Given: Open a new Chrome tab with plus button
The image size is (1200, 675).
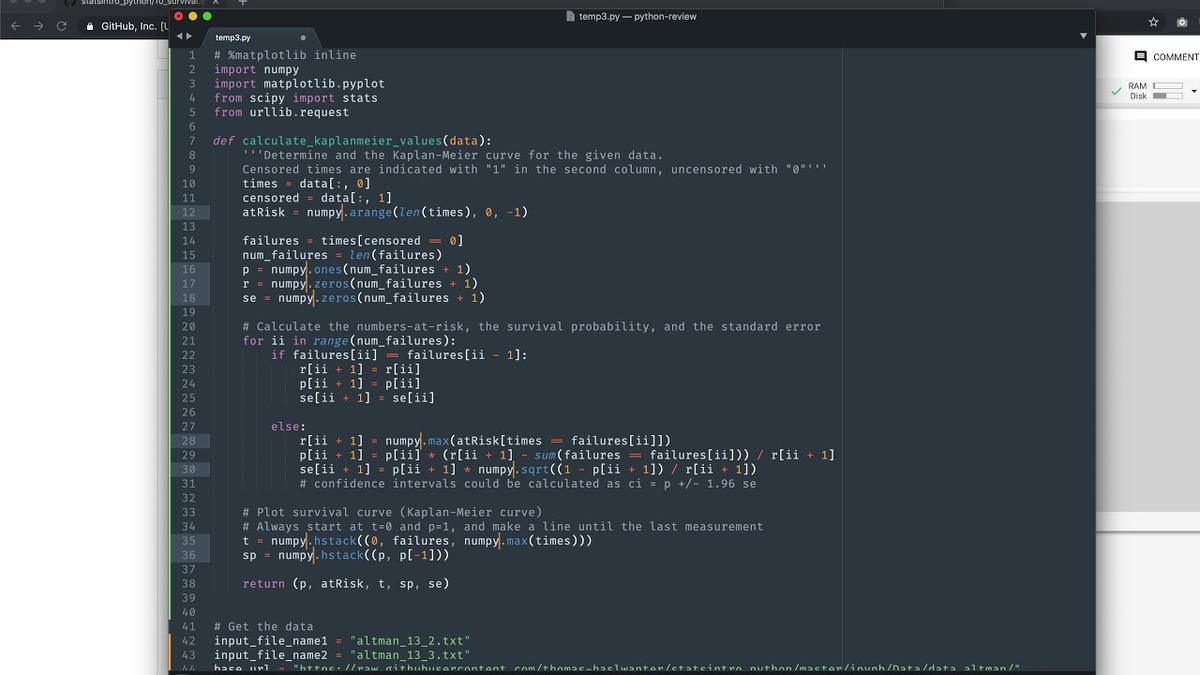Looking at the screenshot, I should pyautogui.click(x=241, y=3).
